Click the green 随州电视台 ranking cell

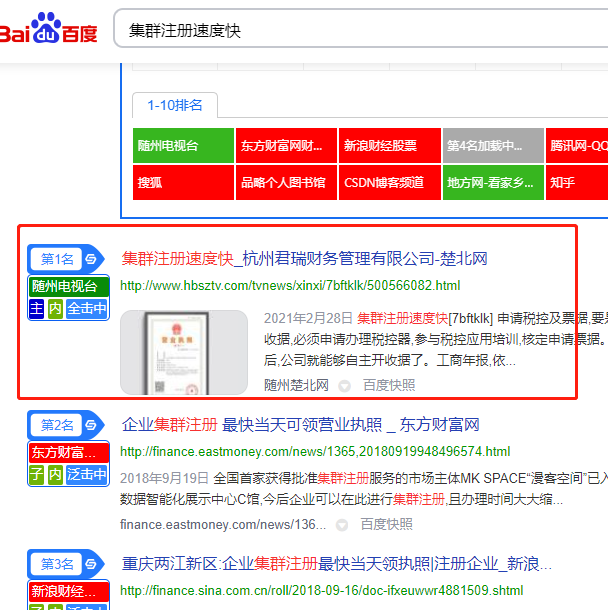183,145
